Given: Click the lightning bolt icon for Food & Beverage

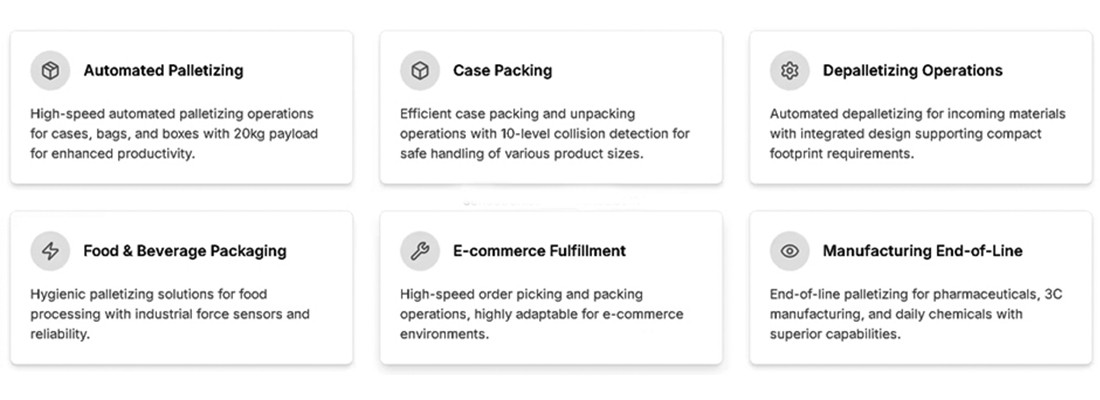Looking at the screenshot, I should click(50, 251).
